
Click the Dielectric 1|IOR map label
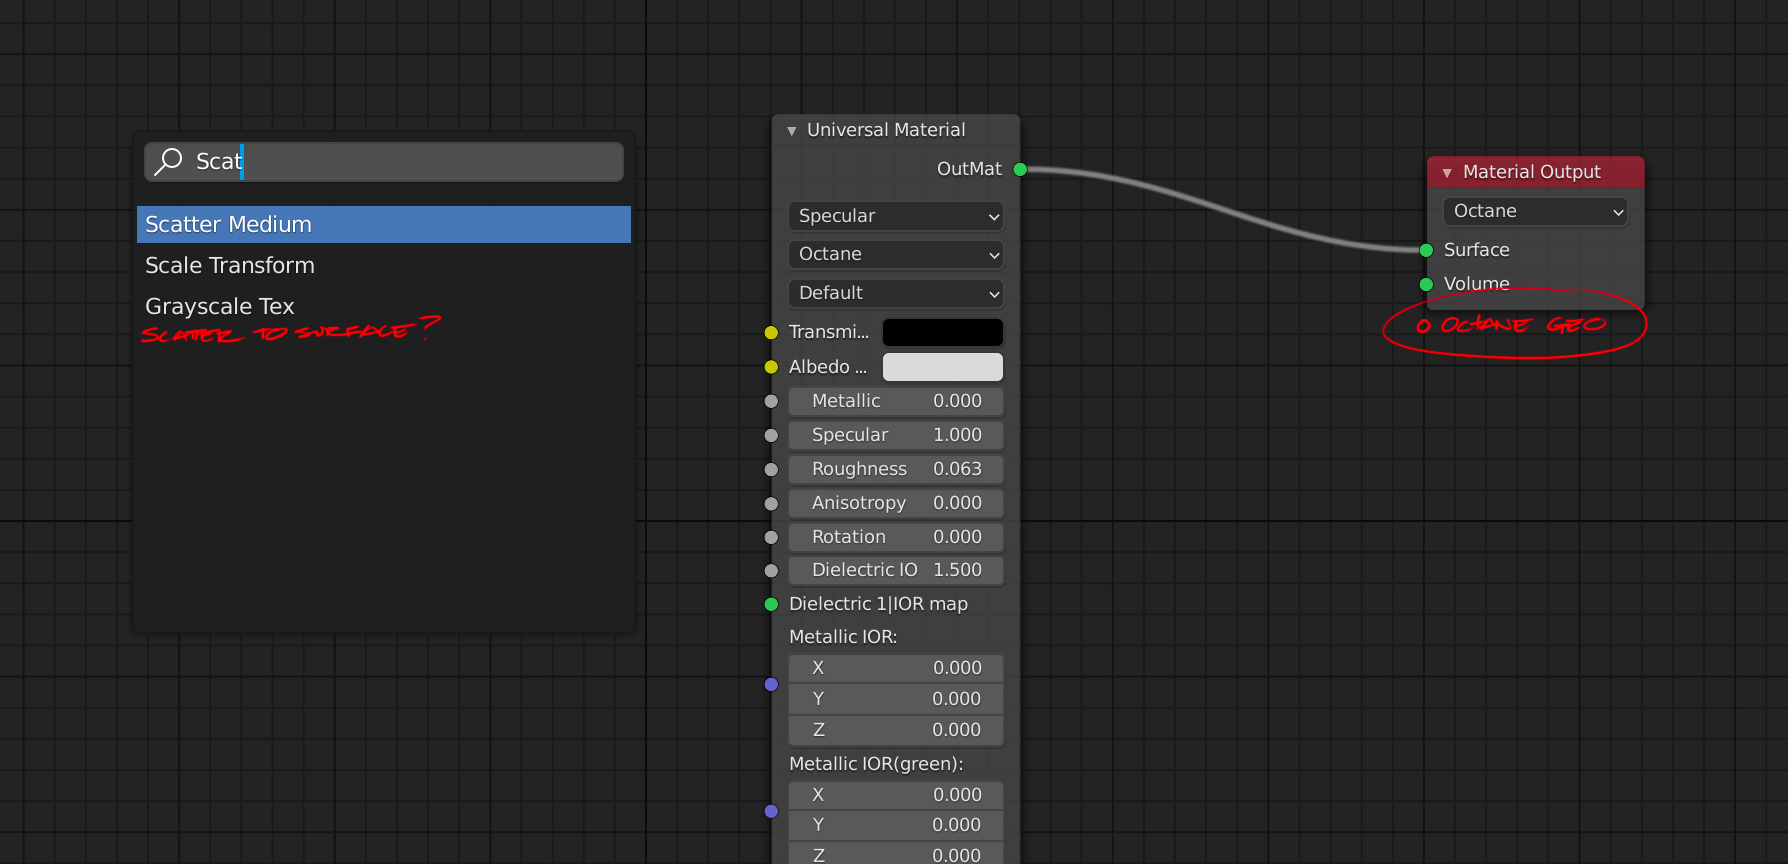pos(878,604)
